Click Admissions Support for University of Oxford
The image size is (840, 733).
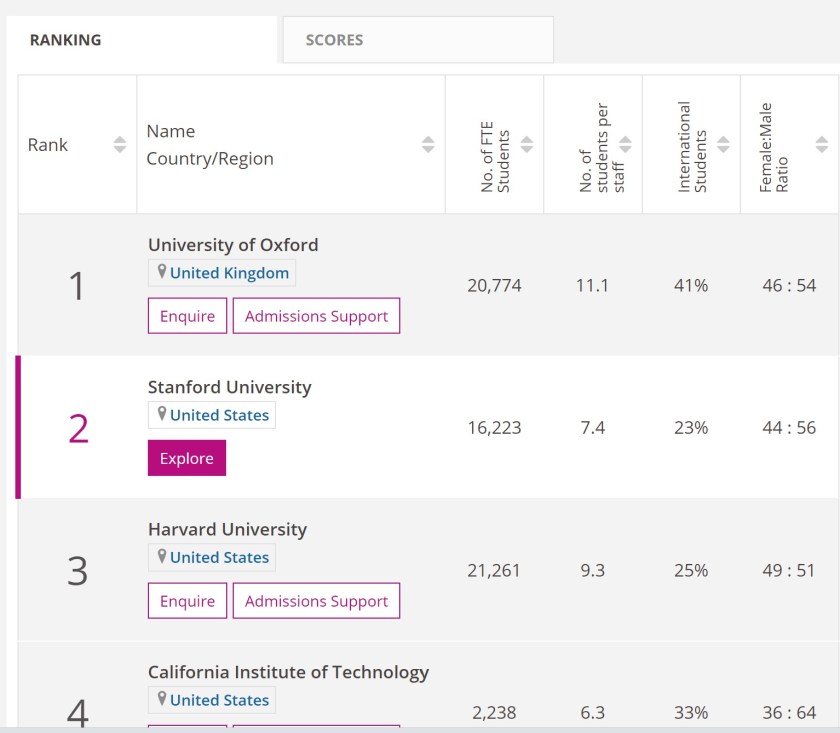[316, 316]
